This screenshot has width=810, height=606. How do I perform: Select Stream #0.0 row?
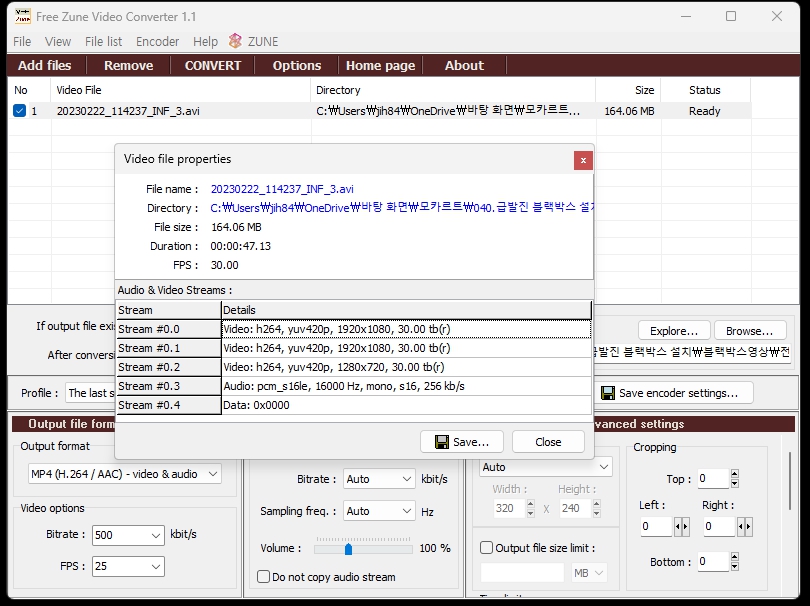(x=353, y=329)
